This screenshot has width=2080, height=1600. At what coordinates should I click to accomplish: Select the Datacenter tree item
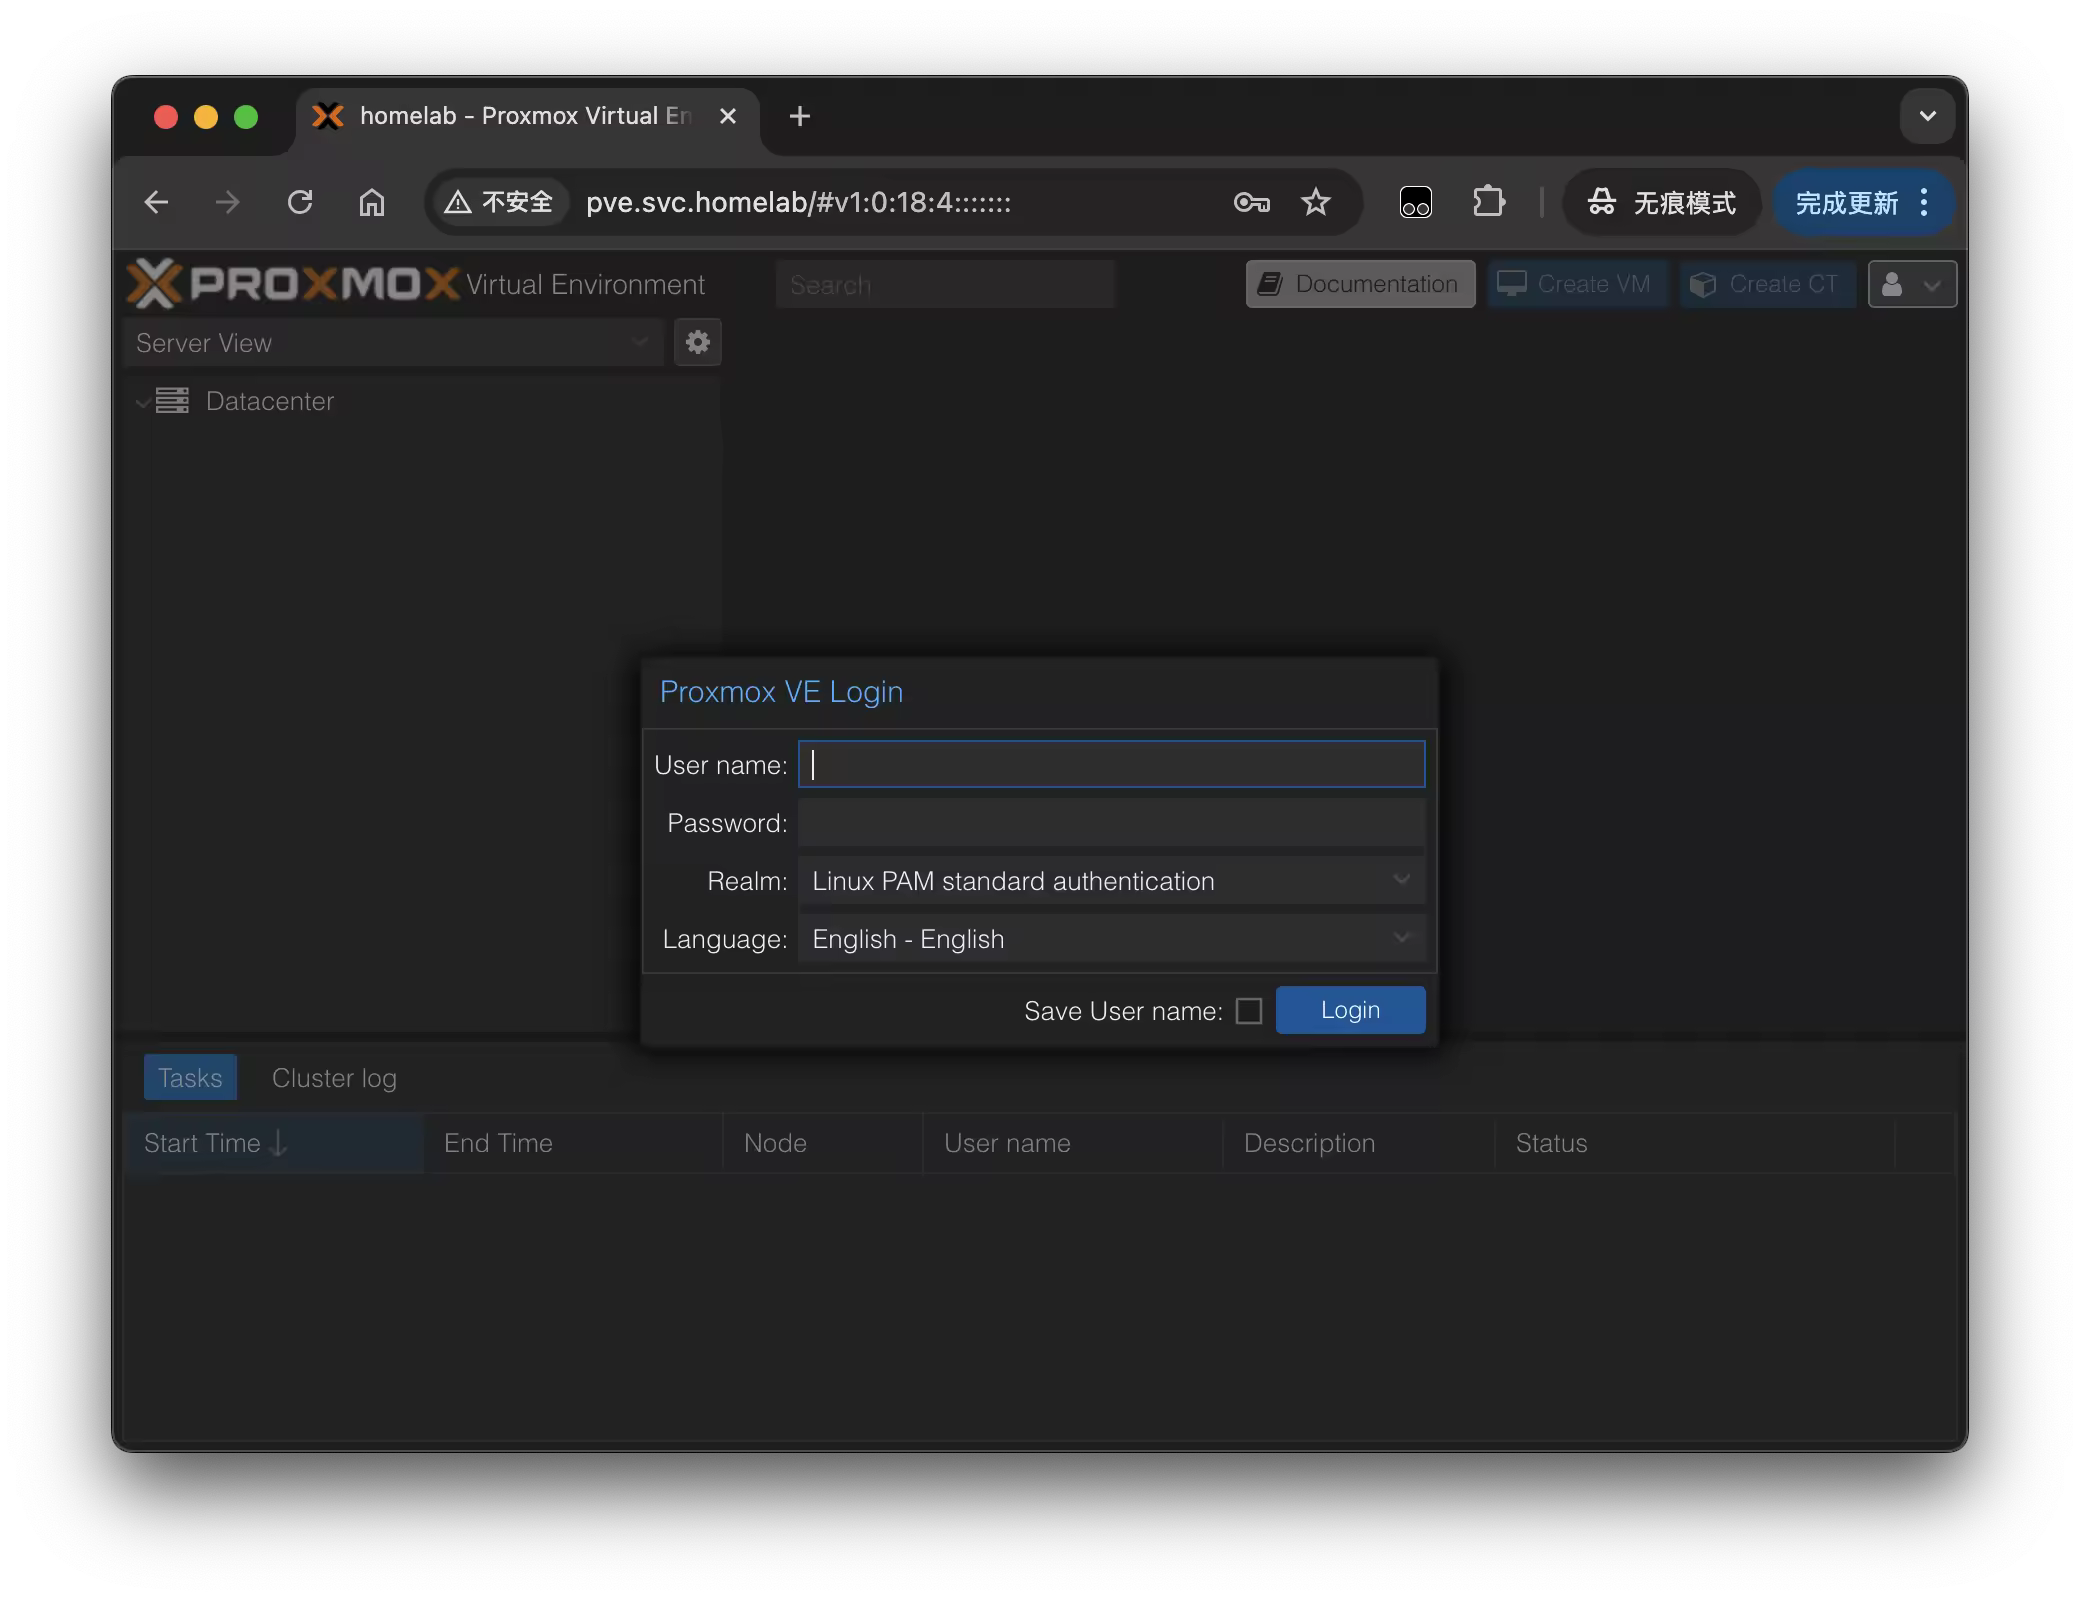[x=270, y=401]
